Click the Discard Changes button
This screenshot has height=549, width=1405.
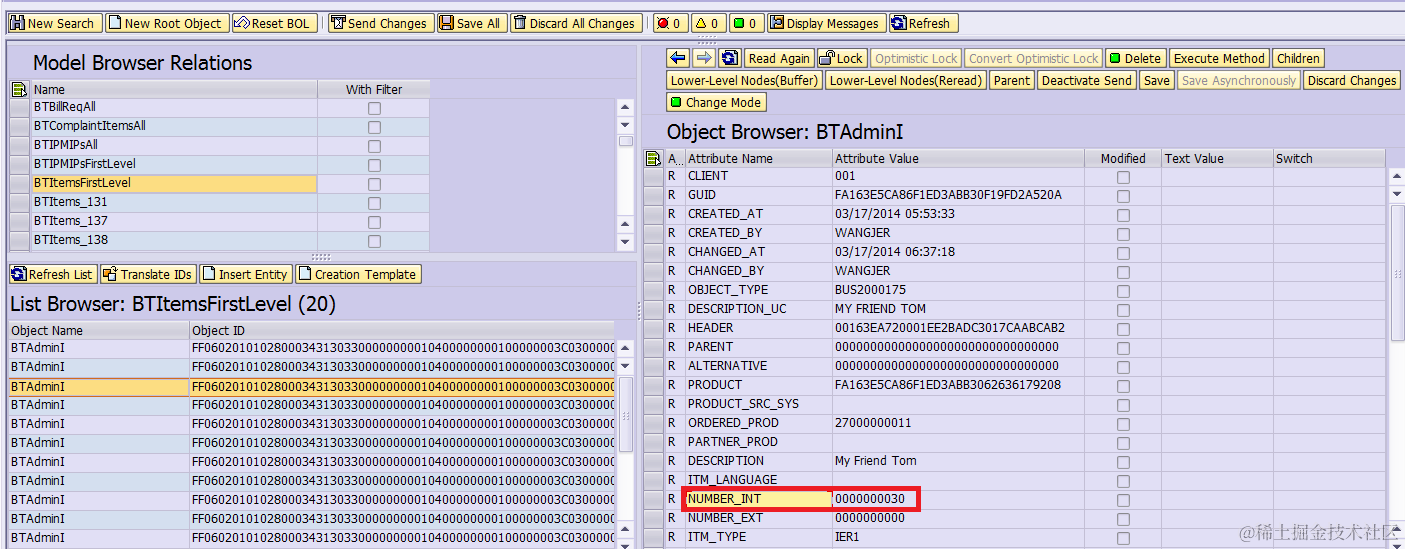(x=1352, y=80)
